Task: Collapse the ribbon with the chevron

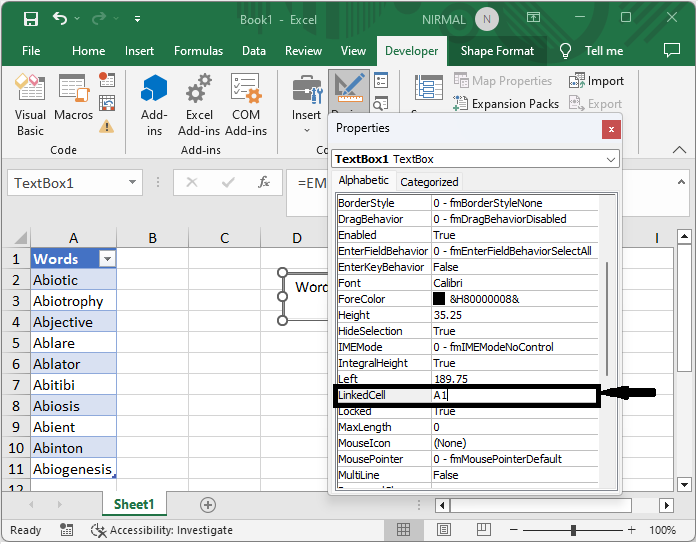Action: pos(679,150)
